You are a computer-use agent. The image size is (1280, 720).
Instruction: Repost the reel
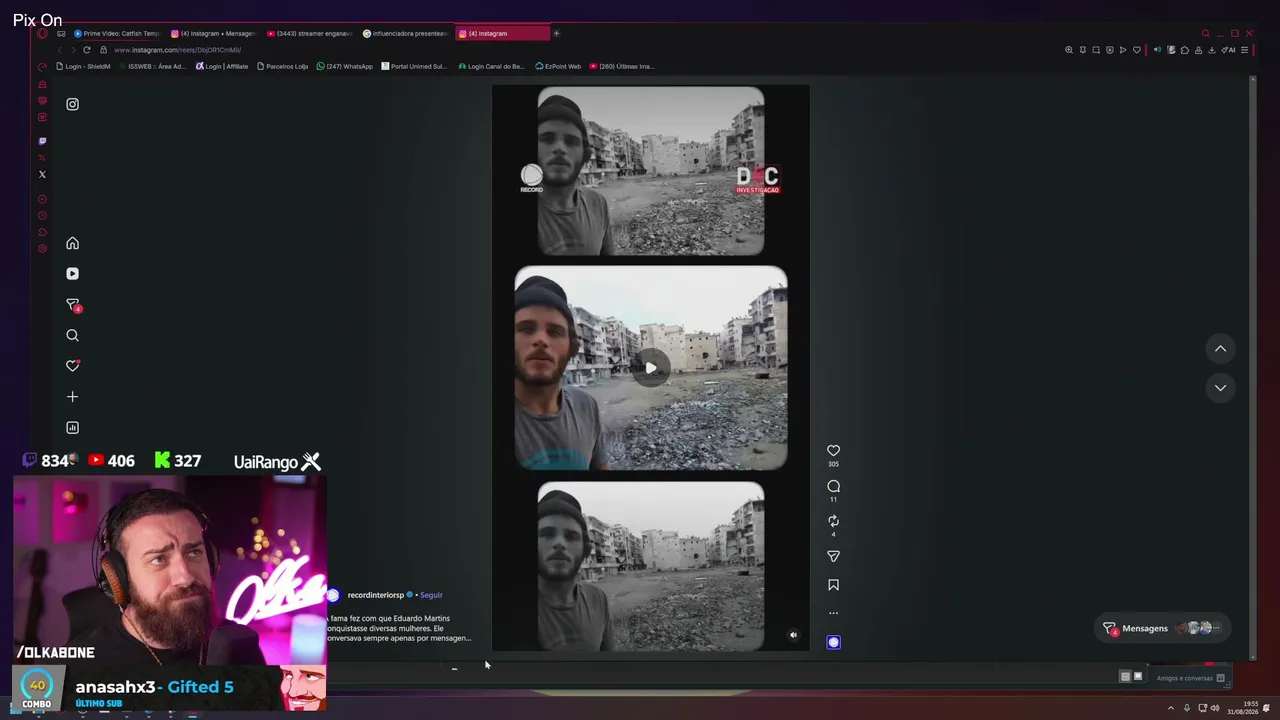(833, 521)
